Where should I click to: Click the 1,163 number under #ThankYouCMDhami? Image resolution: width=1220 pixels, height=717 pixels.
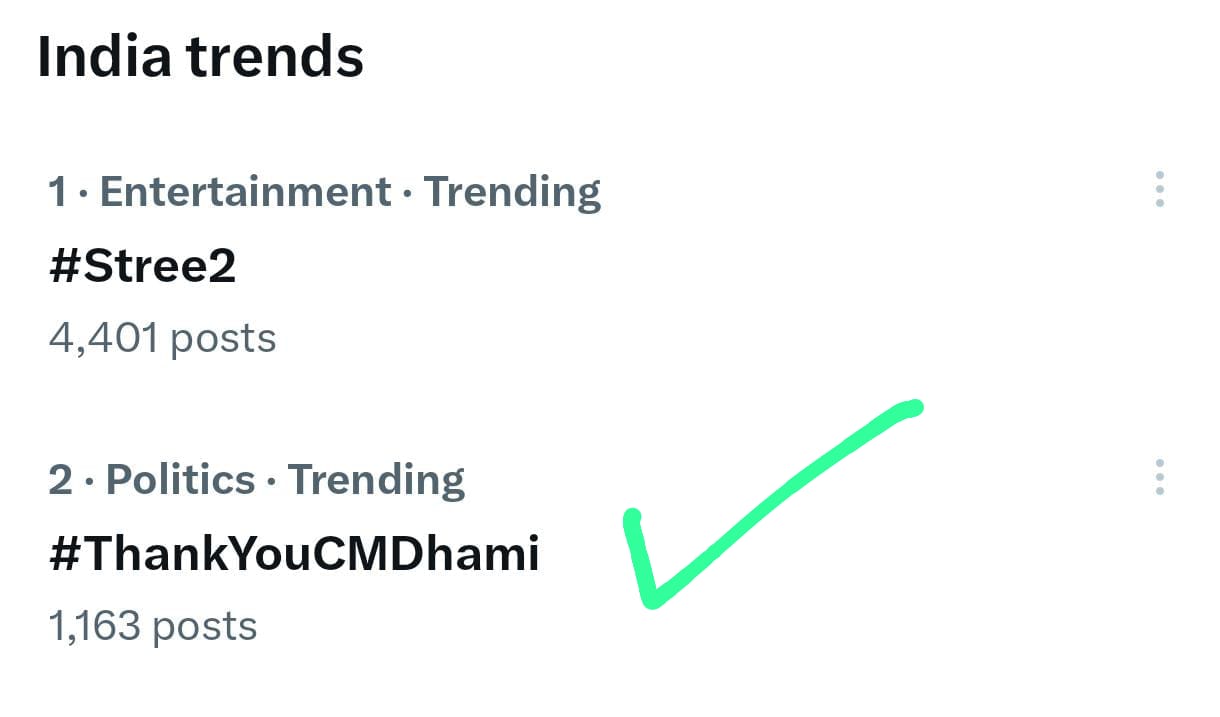tap(94, 626)
